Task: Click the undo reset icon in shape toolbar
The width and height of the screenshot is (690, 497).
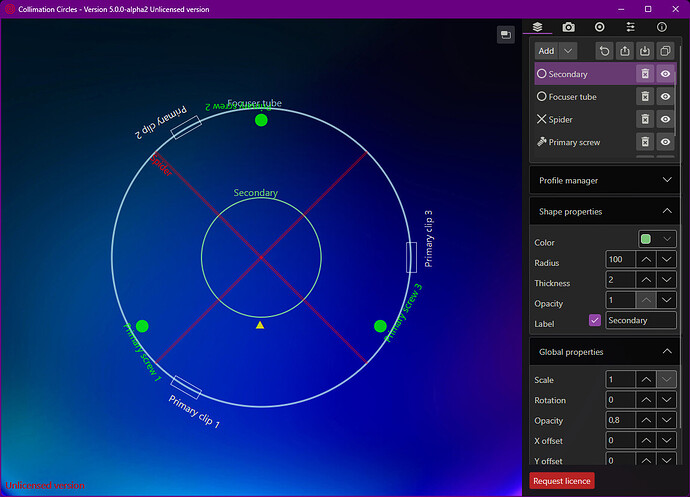Action: point(604,51)
